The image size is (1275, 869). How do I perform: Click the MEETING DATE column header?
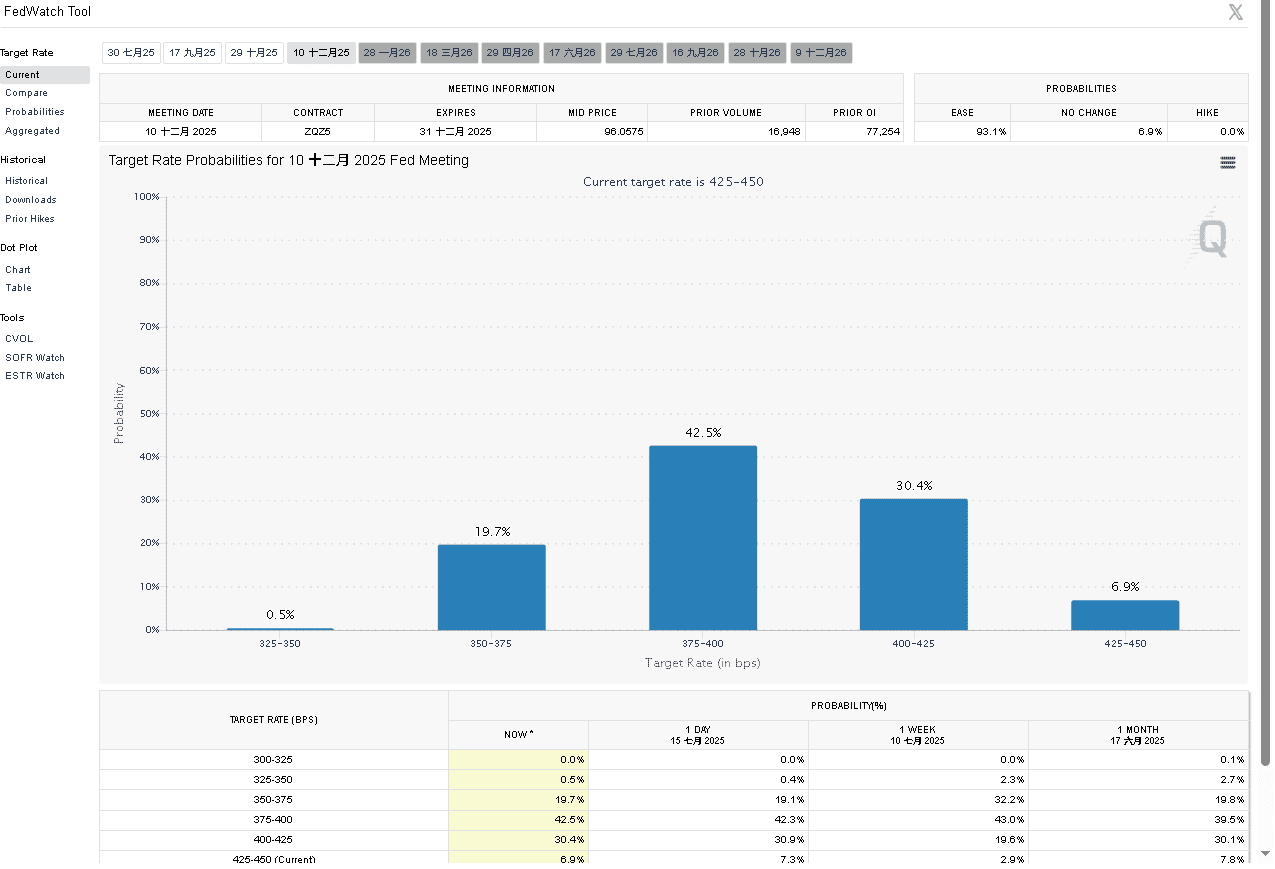click(x=181, y=113)
